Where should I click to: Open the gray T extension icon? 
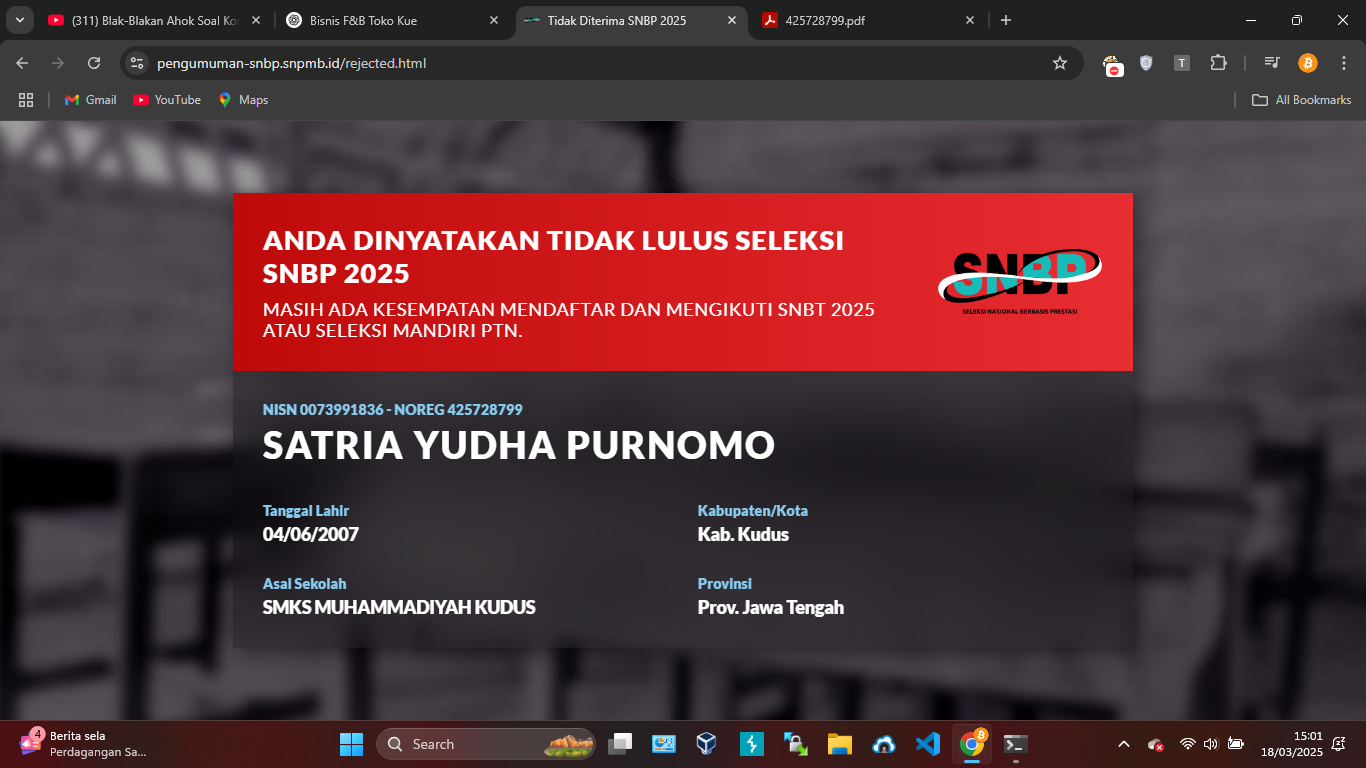pos(1182,63)
